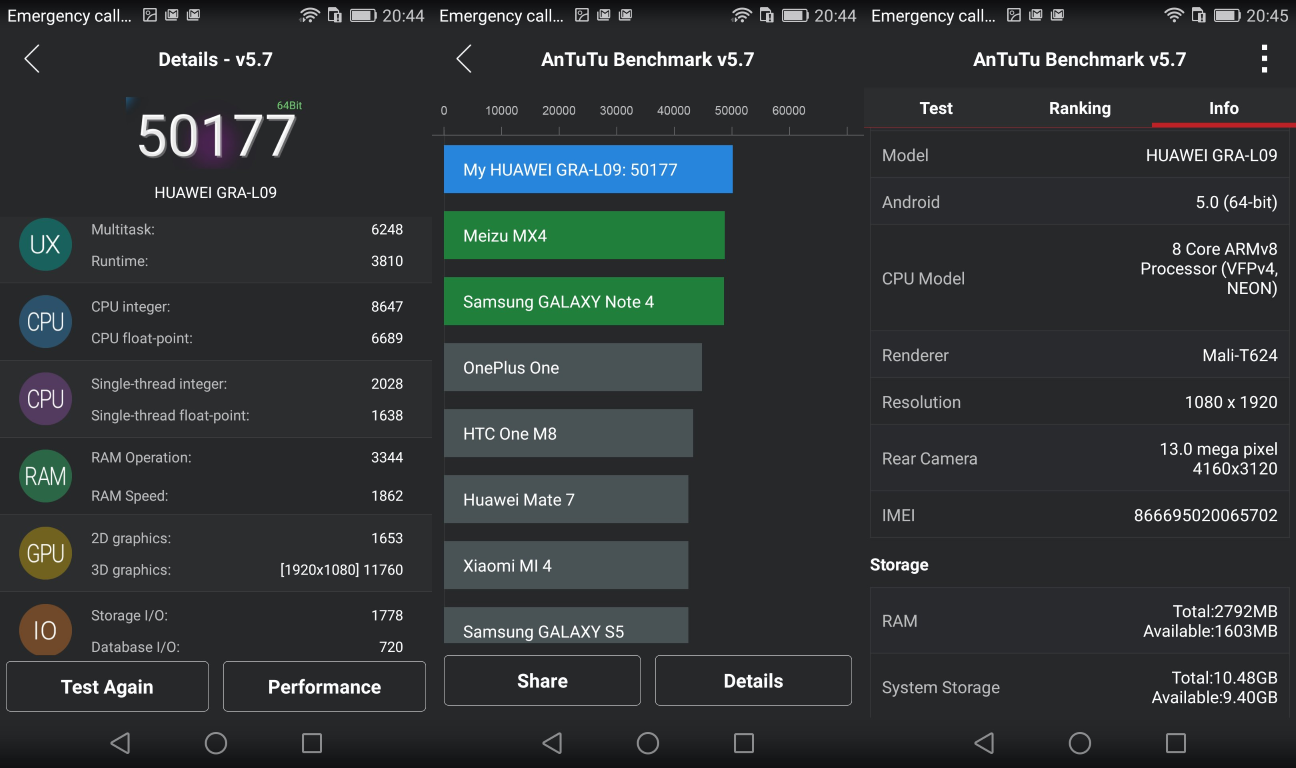Tap the Single-thread integer row
This screenshot has width=1296, height=768.
247,384
